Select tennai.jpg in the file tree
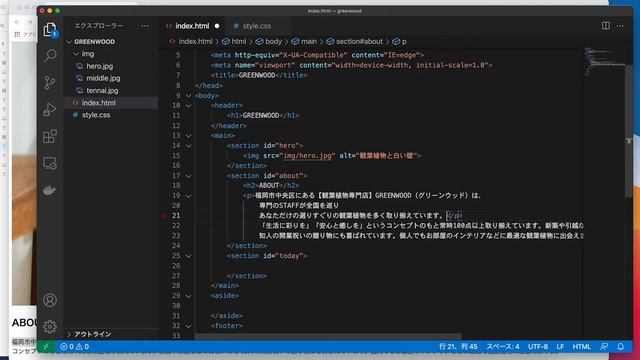640x360 pixels. tap(102, 91)
